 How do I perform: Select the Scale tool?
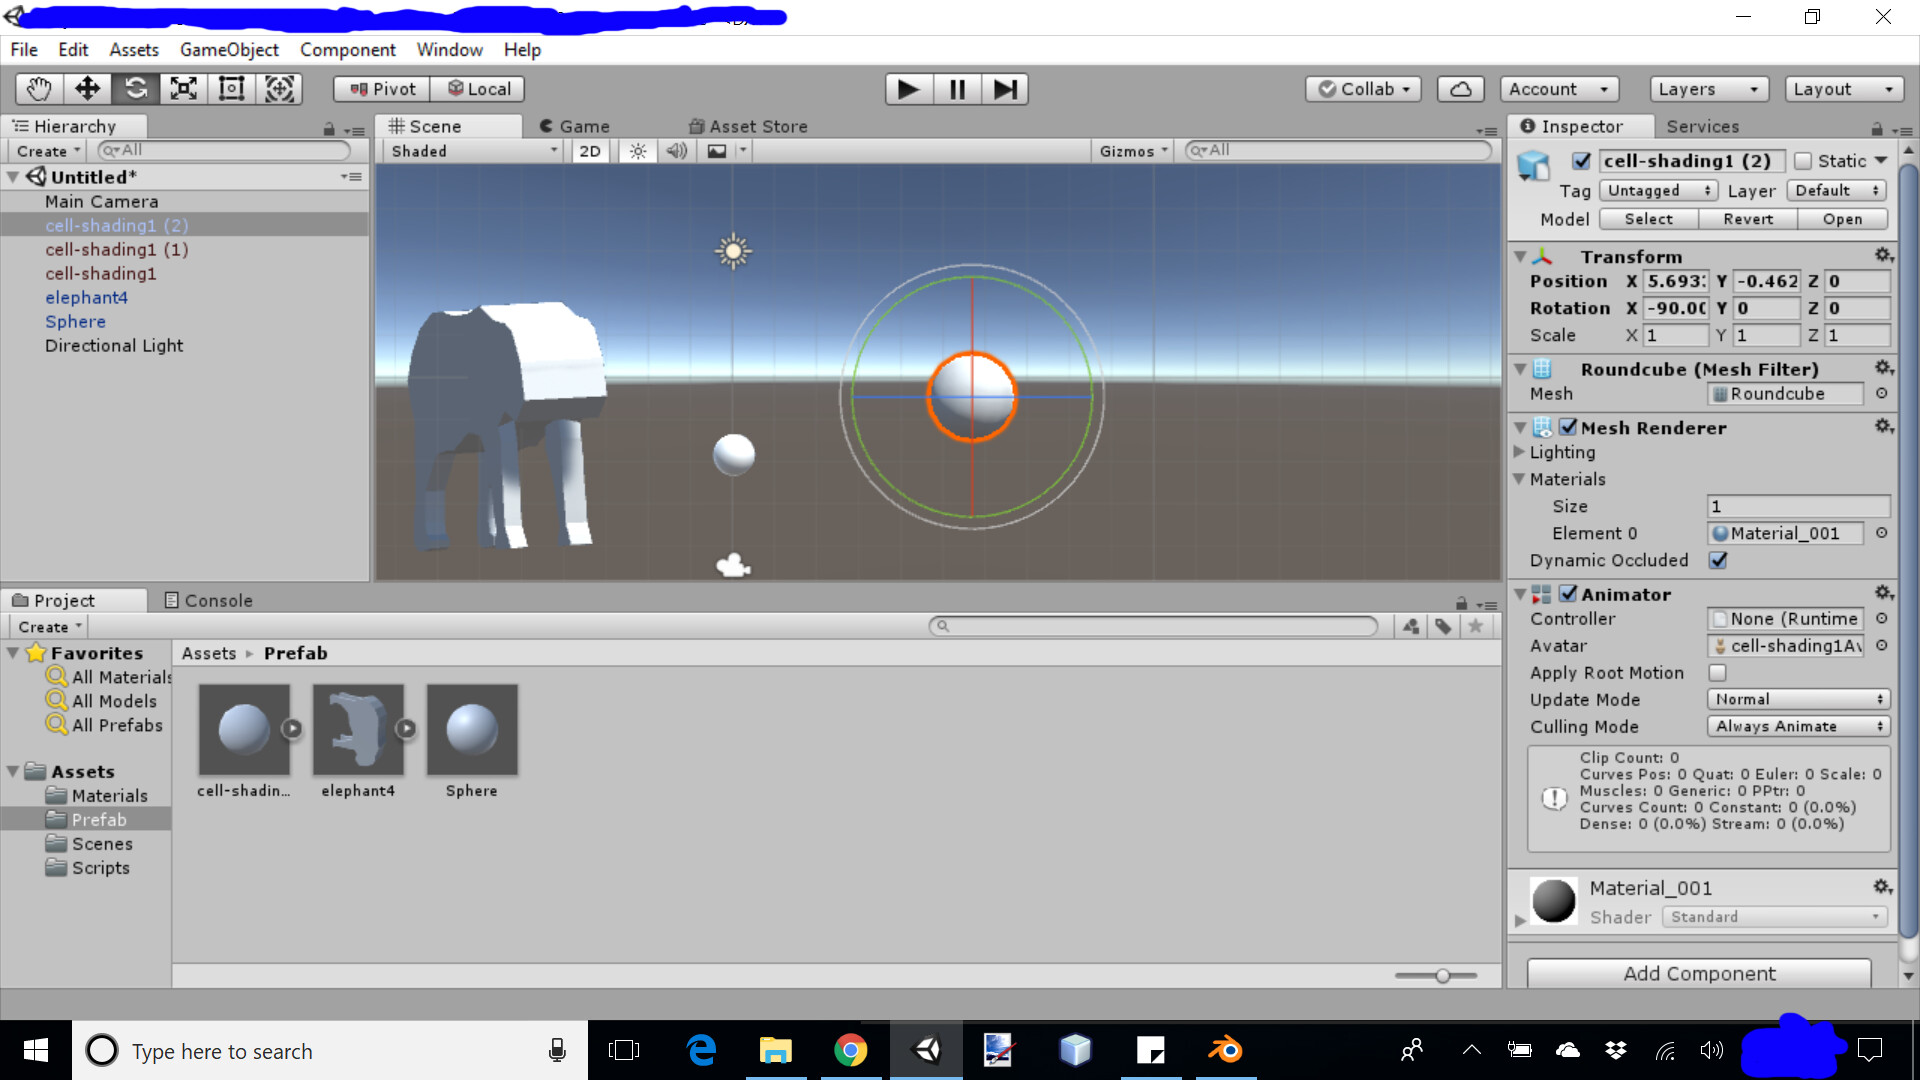pos(183,88)
